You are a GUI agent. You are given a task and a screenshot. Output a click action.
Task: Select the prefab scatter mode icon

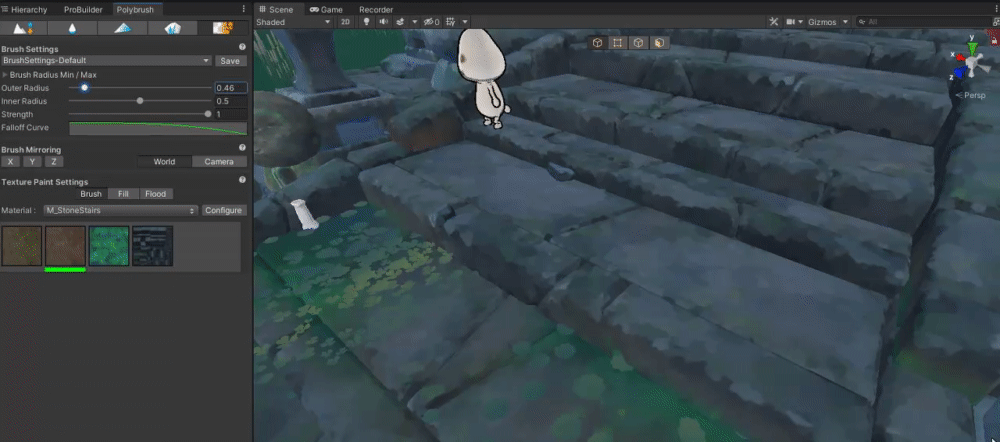pyautogui.click(x=173, y=28)
